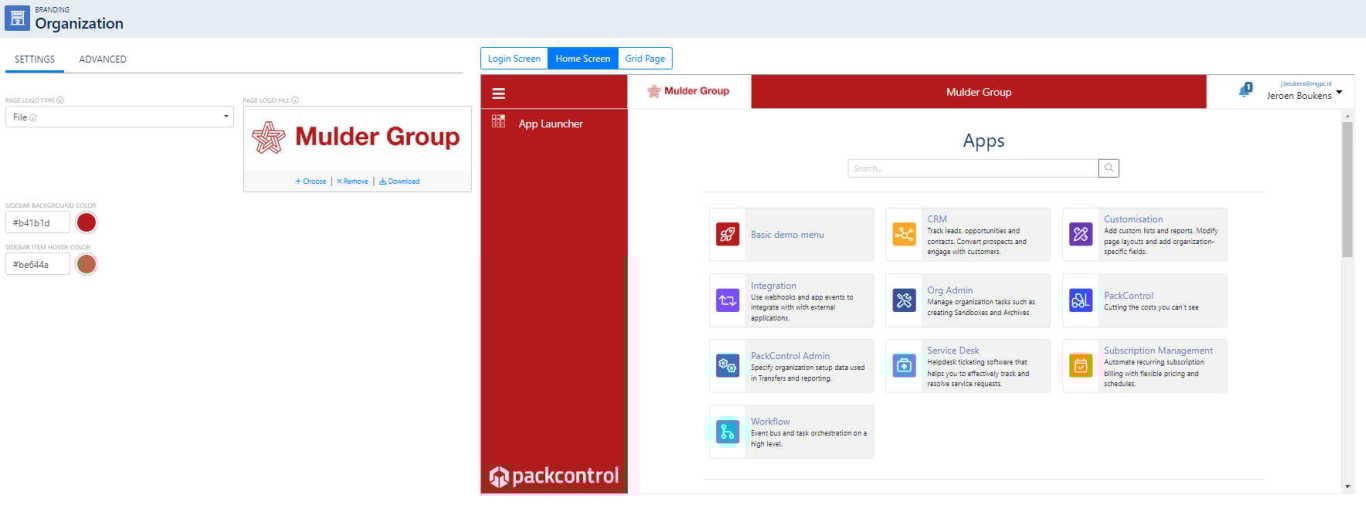This screenshot has width=1366, height=512.
Task: Switch to the Settings tab
Action: (x=34, y=59)
